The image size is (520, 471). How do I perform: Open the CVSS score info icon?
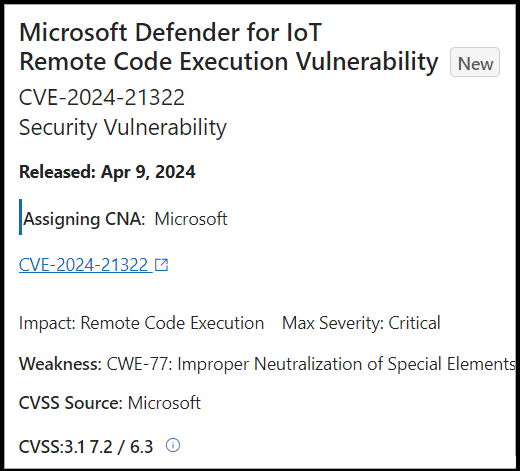click(x=173, y=445)
